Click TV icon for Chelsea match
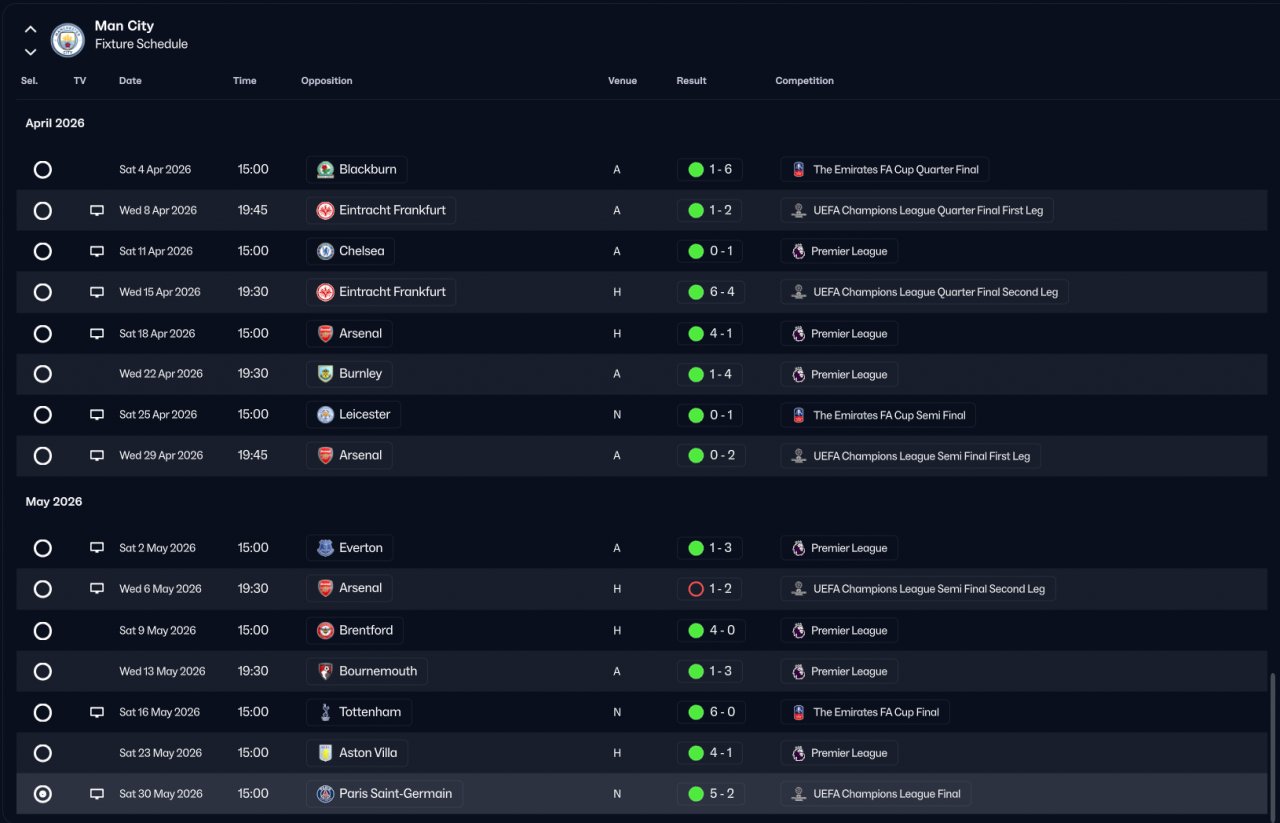This screenshot has width=1280, height=823. [x=97, y=251]
